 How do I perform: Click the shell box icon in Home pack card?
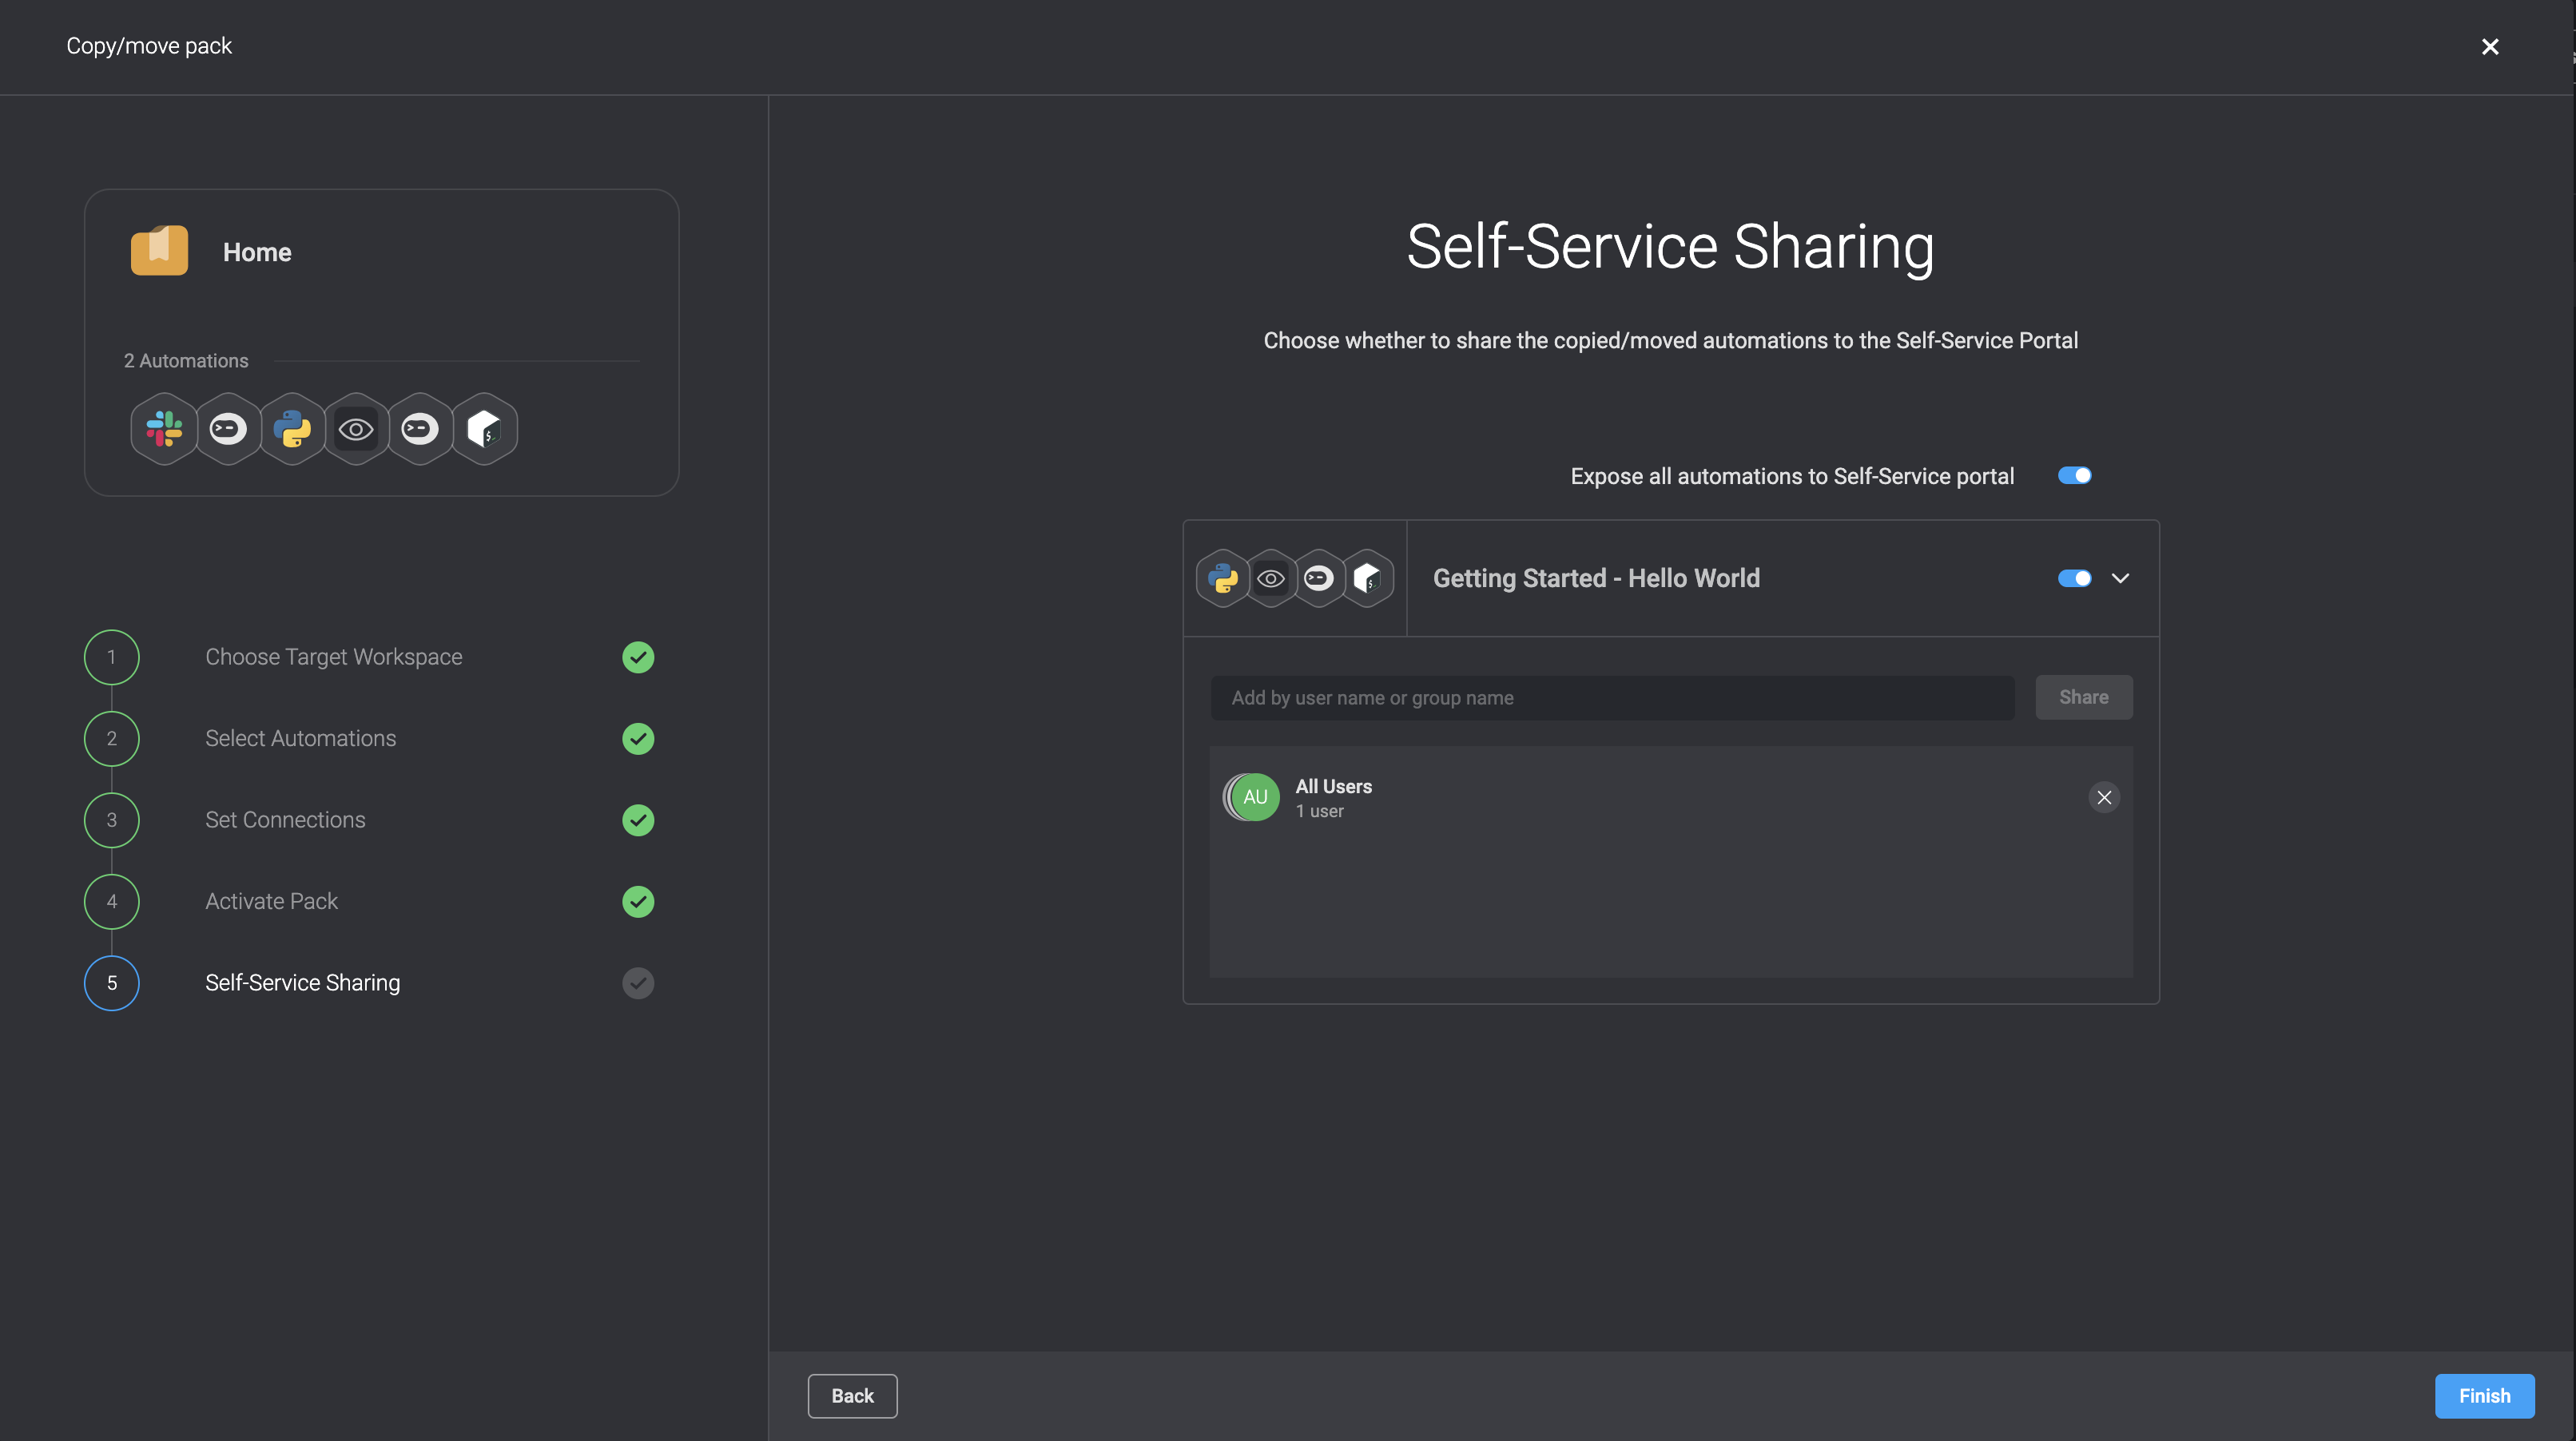484,429
